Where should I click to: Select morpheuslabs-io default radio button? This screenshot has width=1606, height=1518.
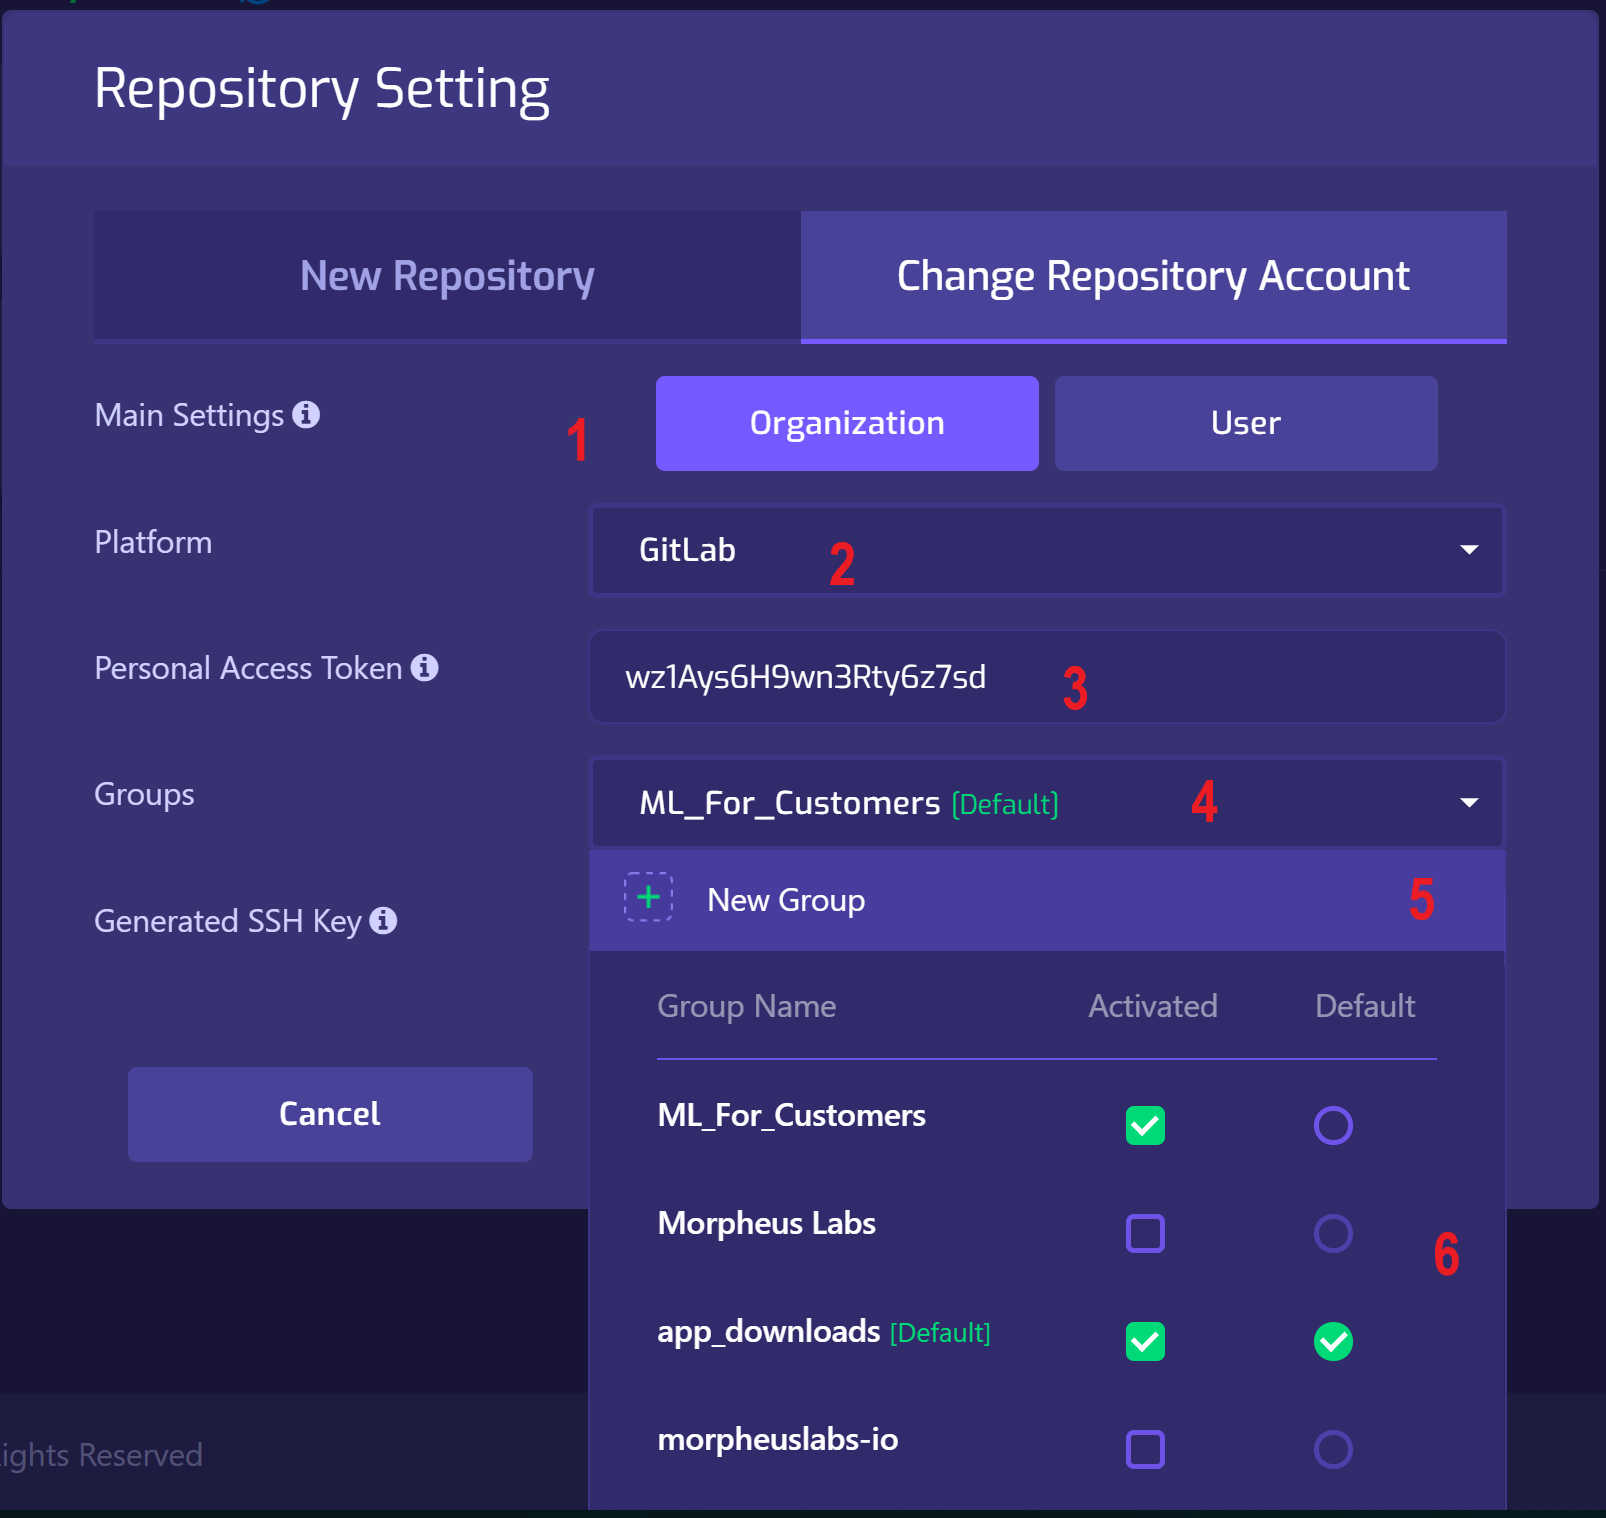pyautogui.click(x=1333, y=1450)
